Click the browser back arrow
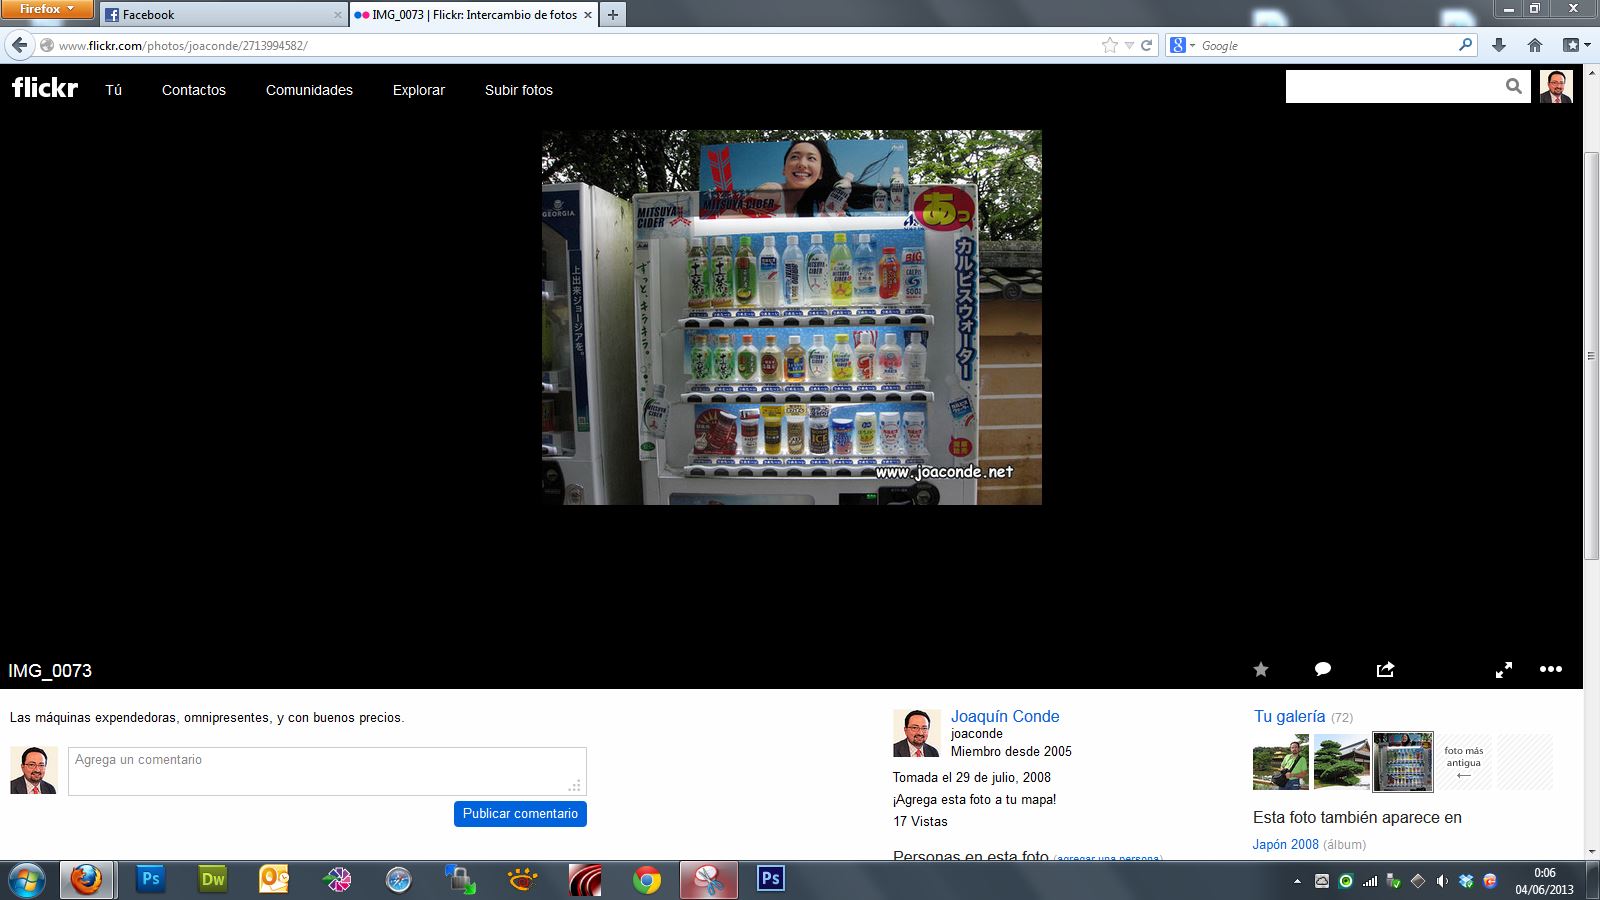Image resolution: width=1600 pixels, height=900 pixels. (20, 45)
